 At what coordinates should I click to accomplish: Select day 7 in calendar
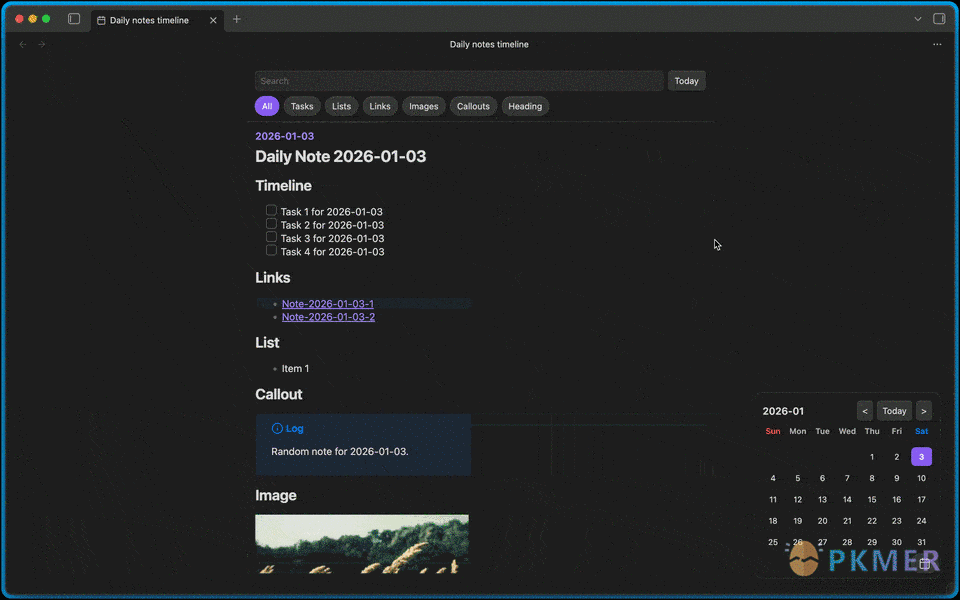(x=847, y=478)
